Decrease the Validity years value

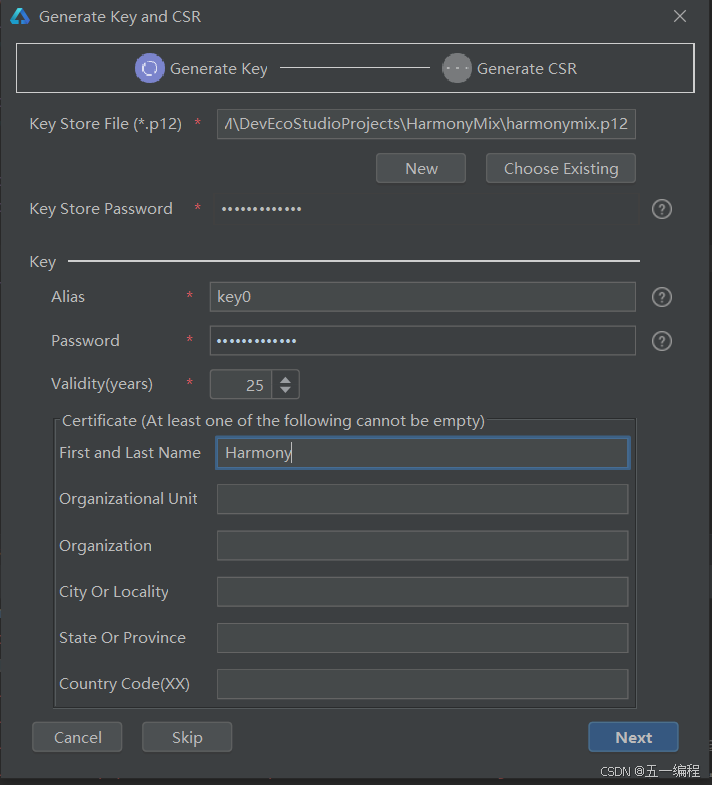285,389
